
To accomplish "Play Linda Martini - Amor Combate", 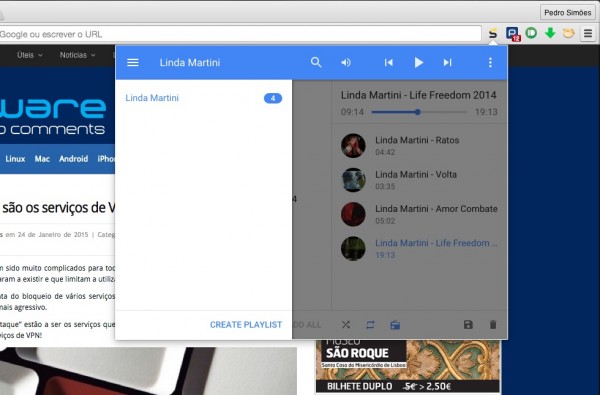I will (x=420, y=214).
